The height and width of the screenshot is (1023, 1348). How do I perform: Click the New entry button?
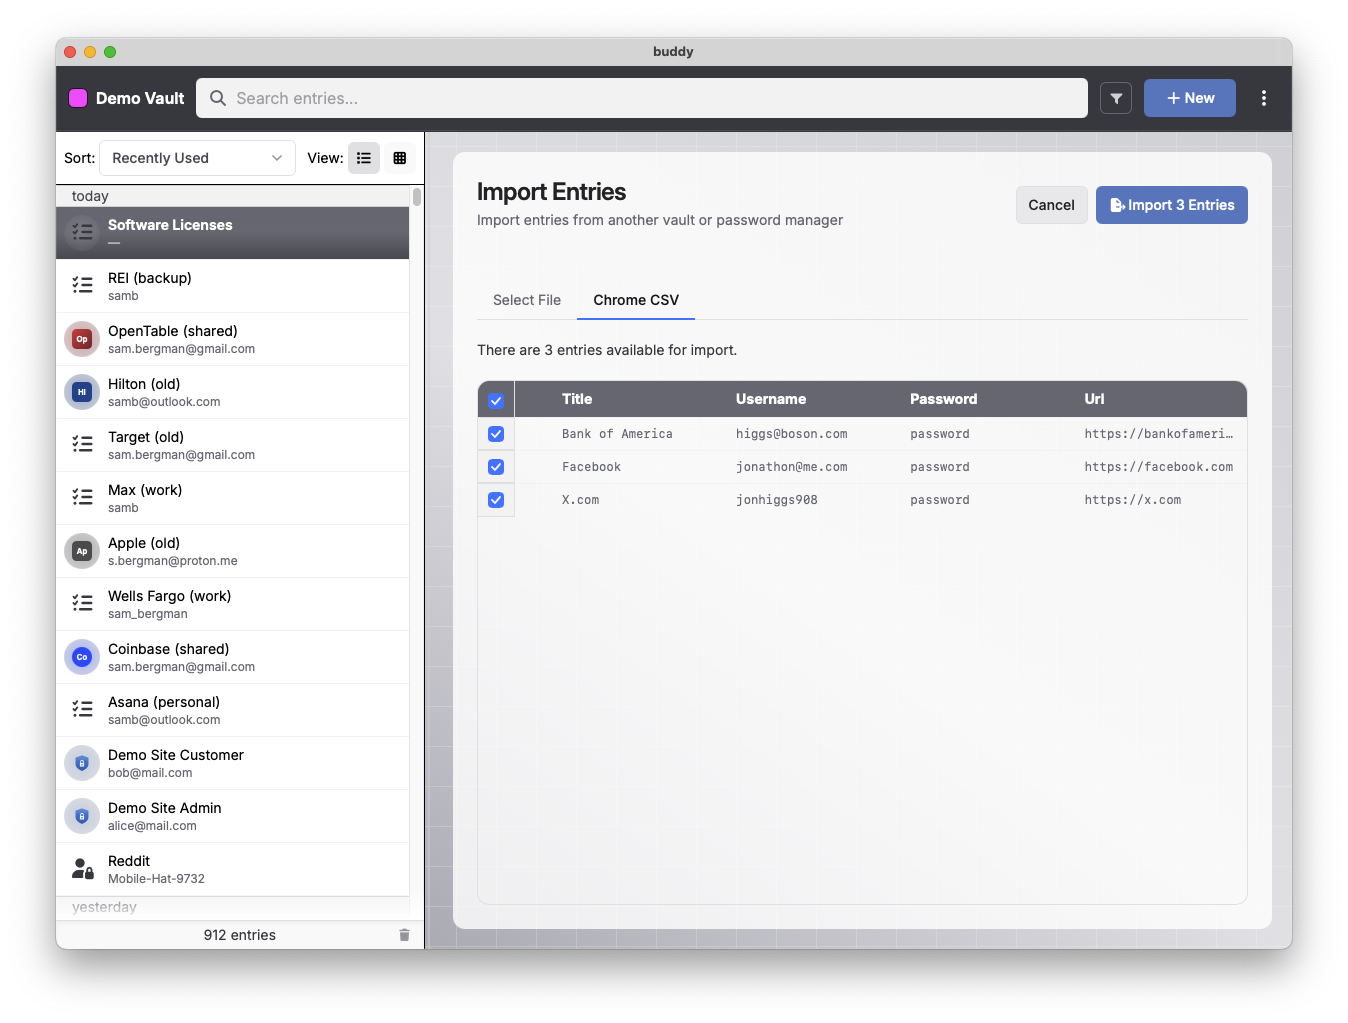click(x=1190, y=98)
